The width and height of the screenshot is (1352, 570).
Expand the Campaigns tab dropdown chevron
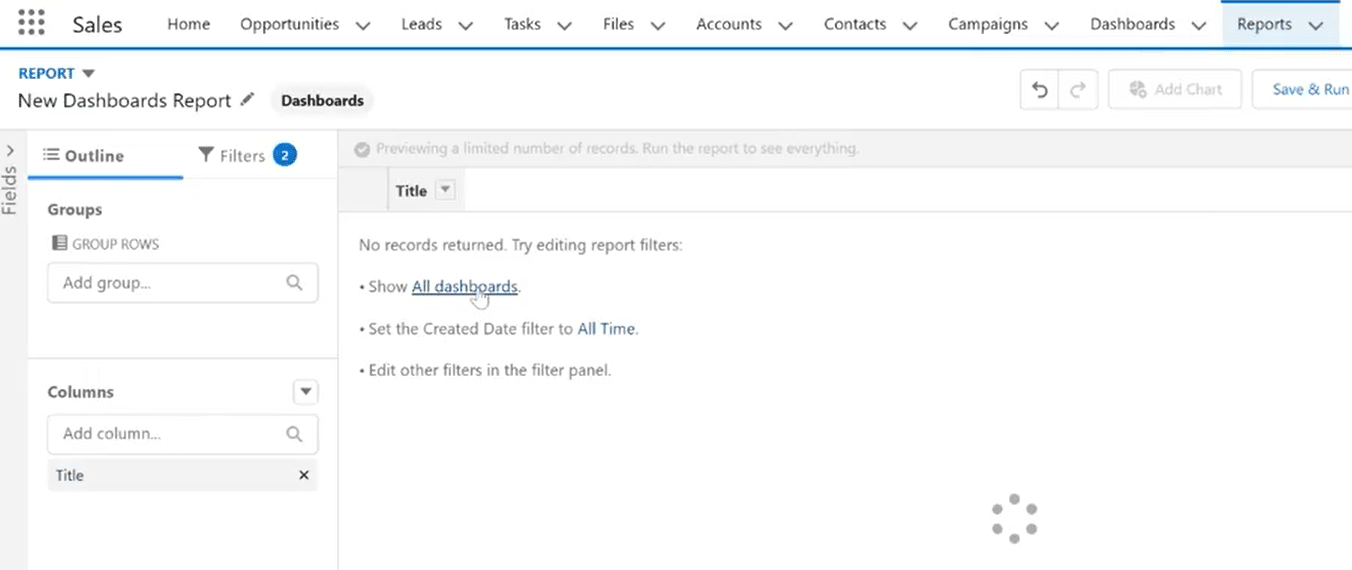pyautogui.click(x=1052, y=25)
